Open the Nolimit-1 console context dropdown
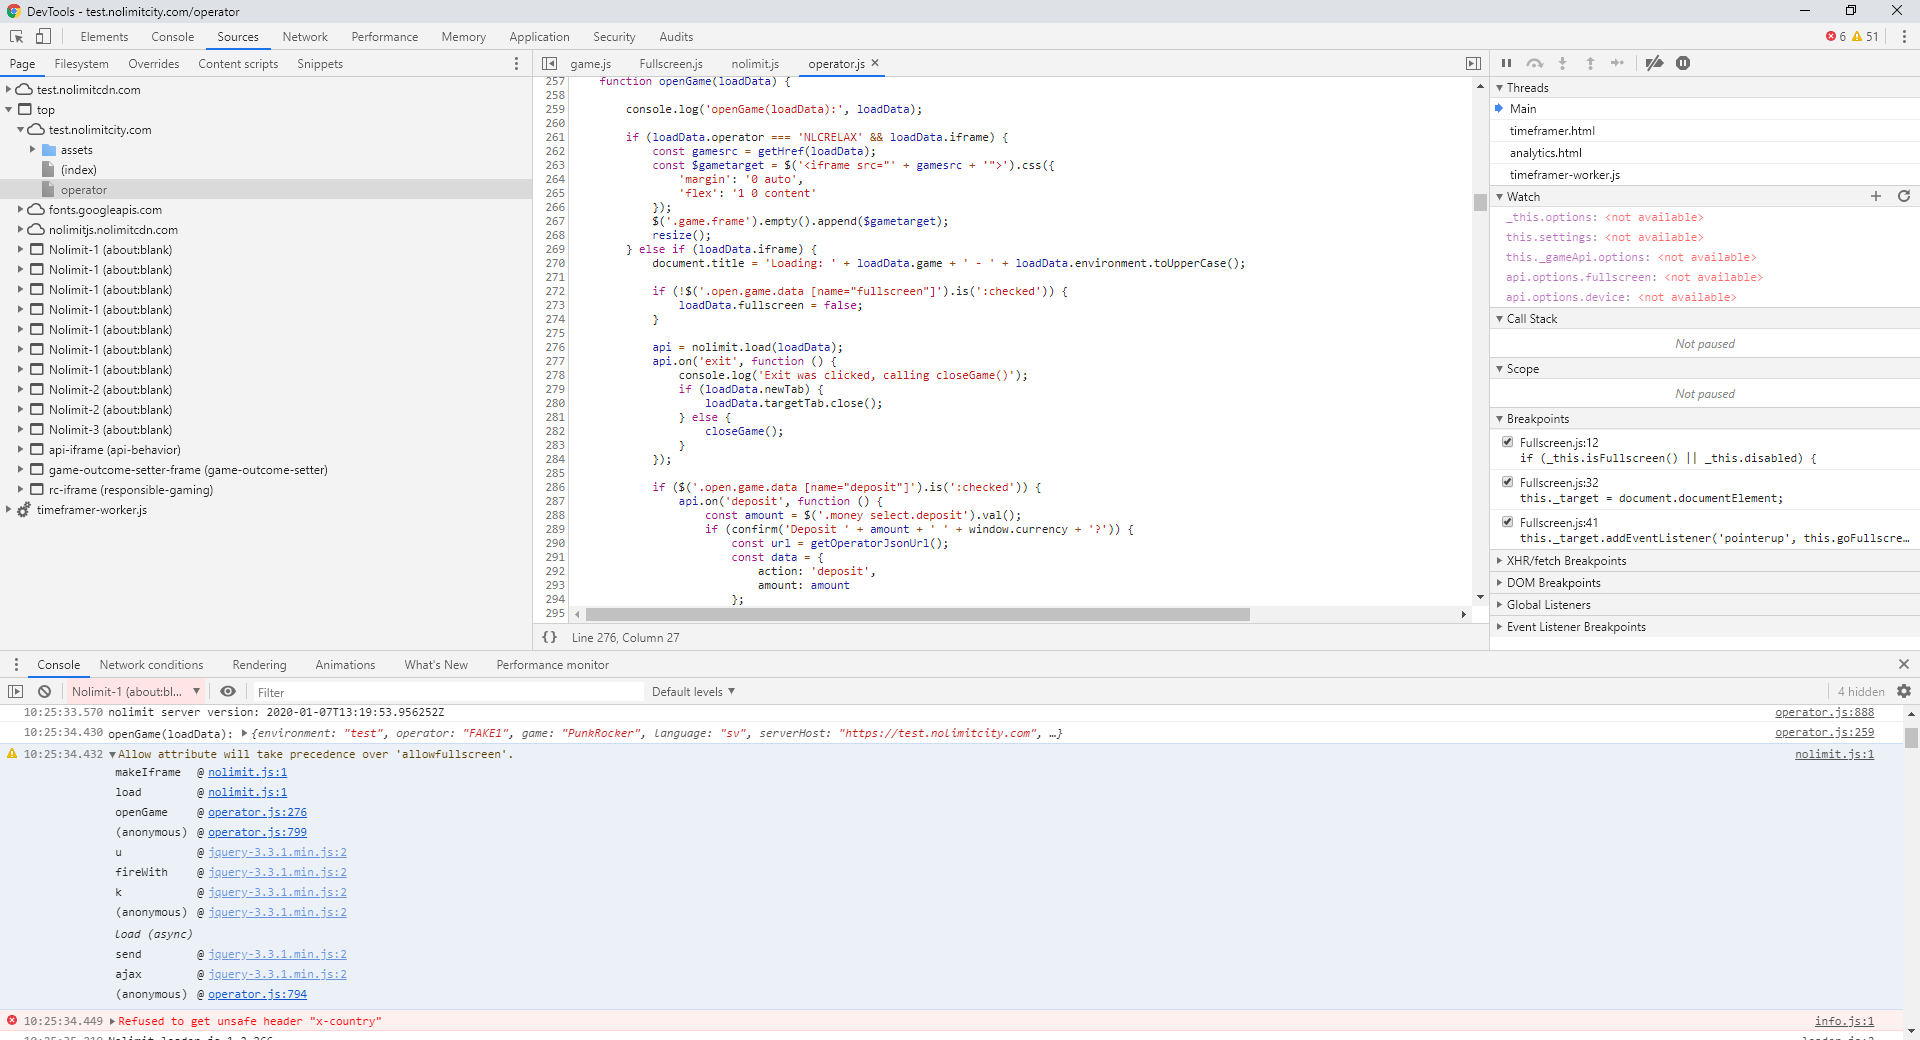 pyautogui.click(x=135, y=691)
